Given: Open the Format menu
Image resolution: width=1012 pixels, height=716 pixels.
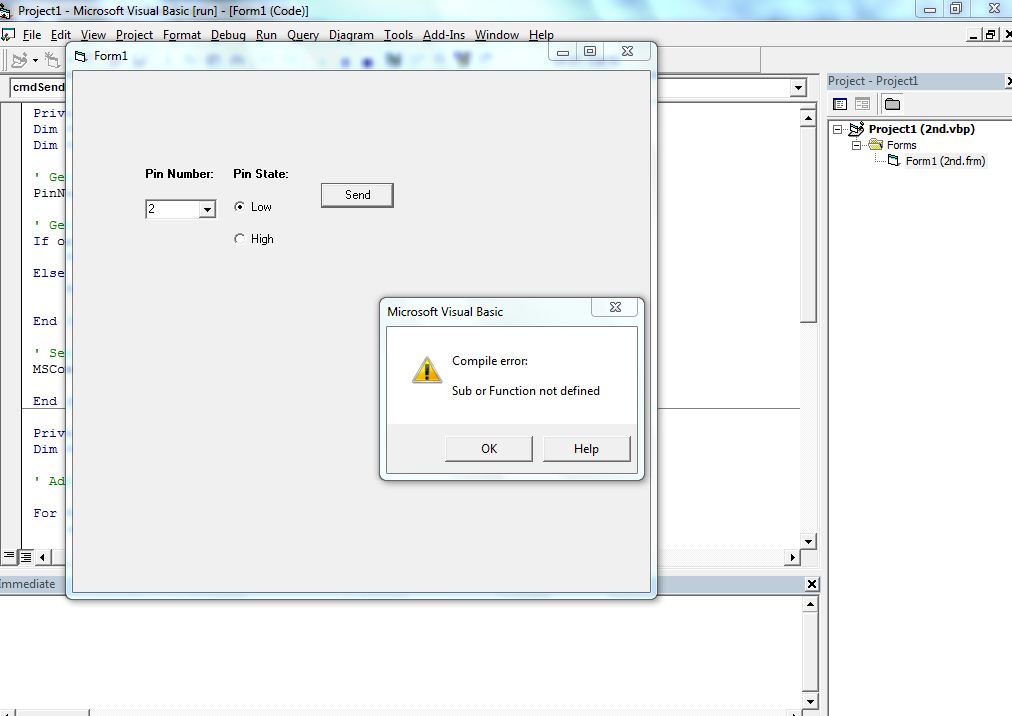Looking at the screenshot, I should pyautogui.click(x=181, y=35).
